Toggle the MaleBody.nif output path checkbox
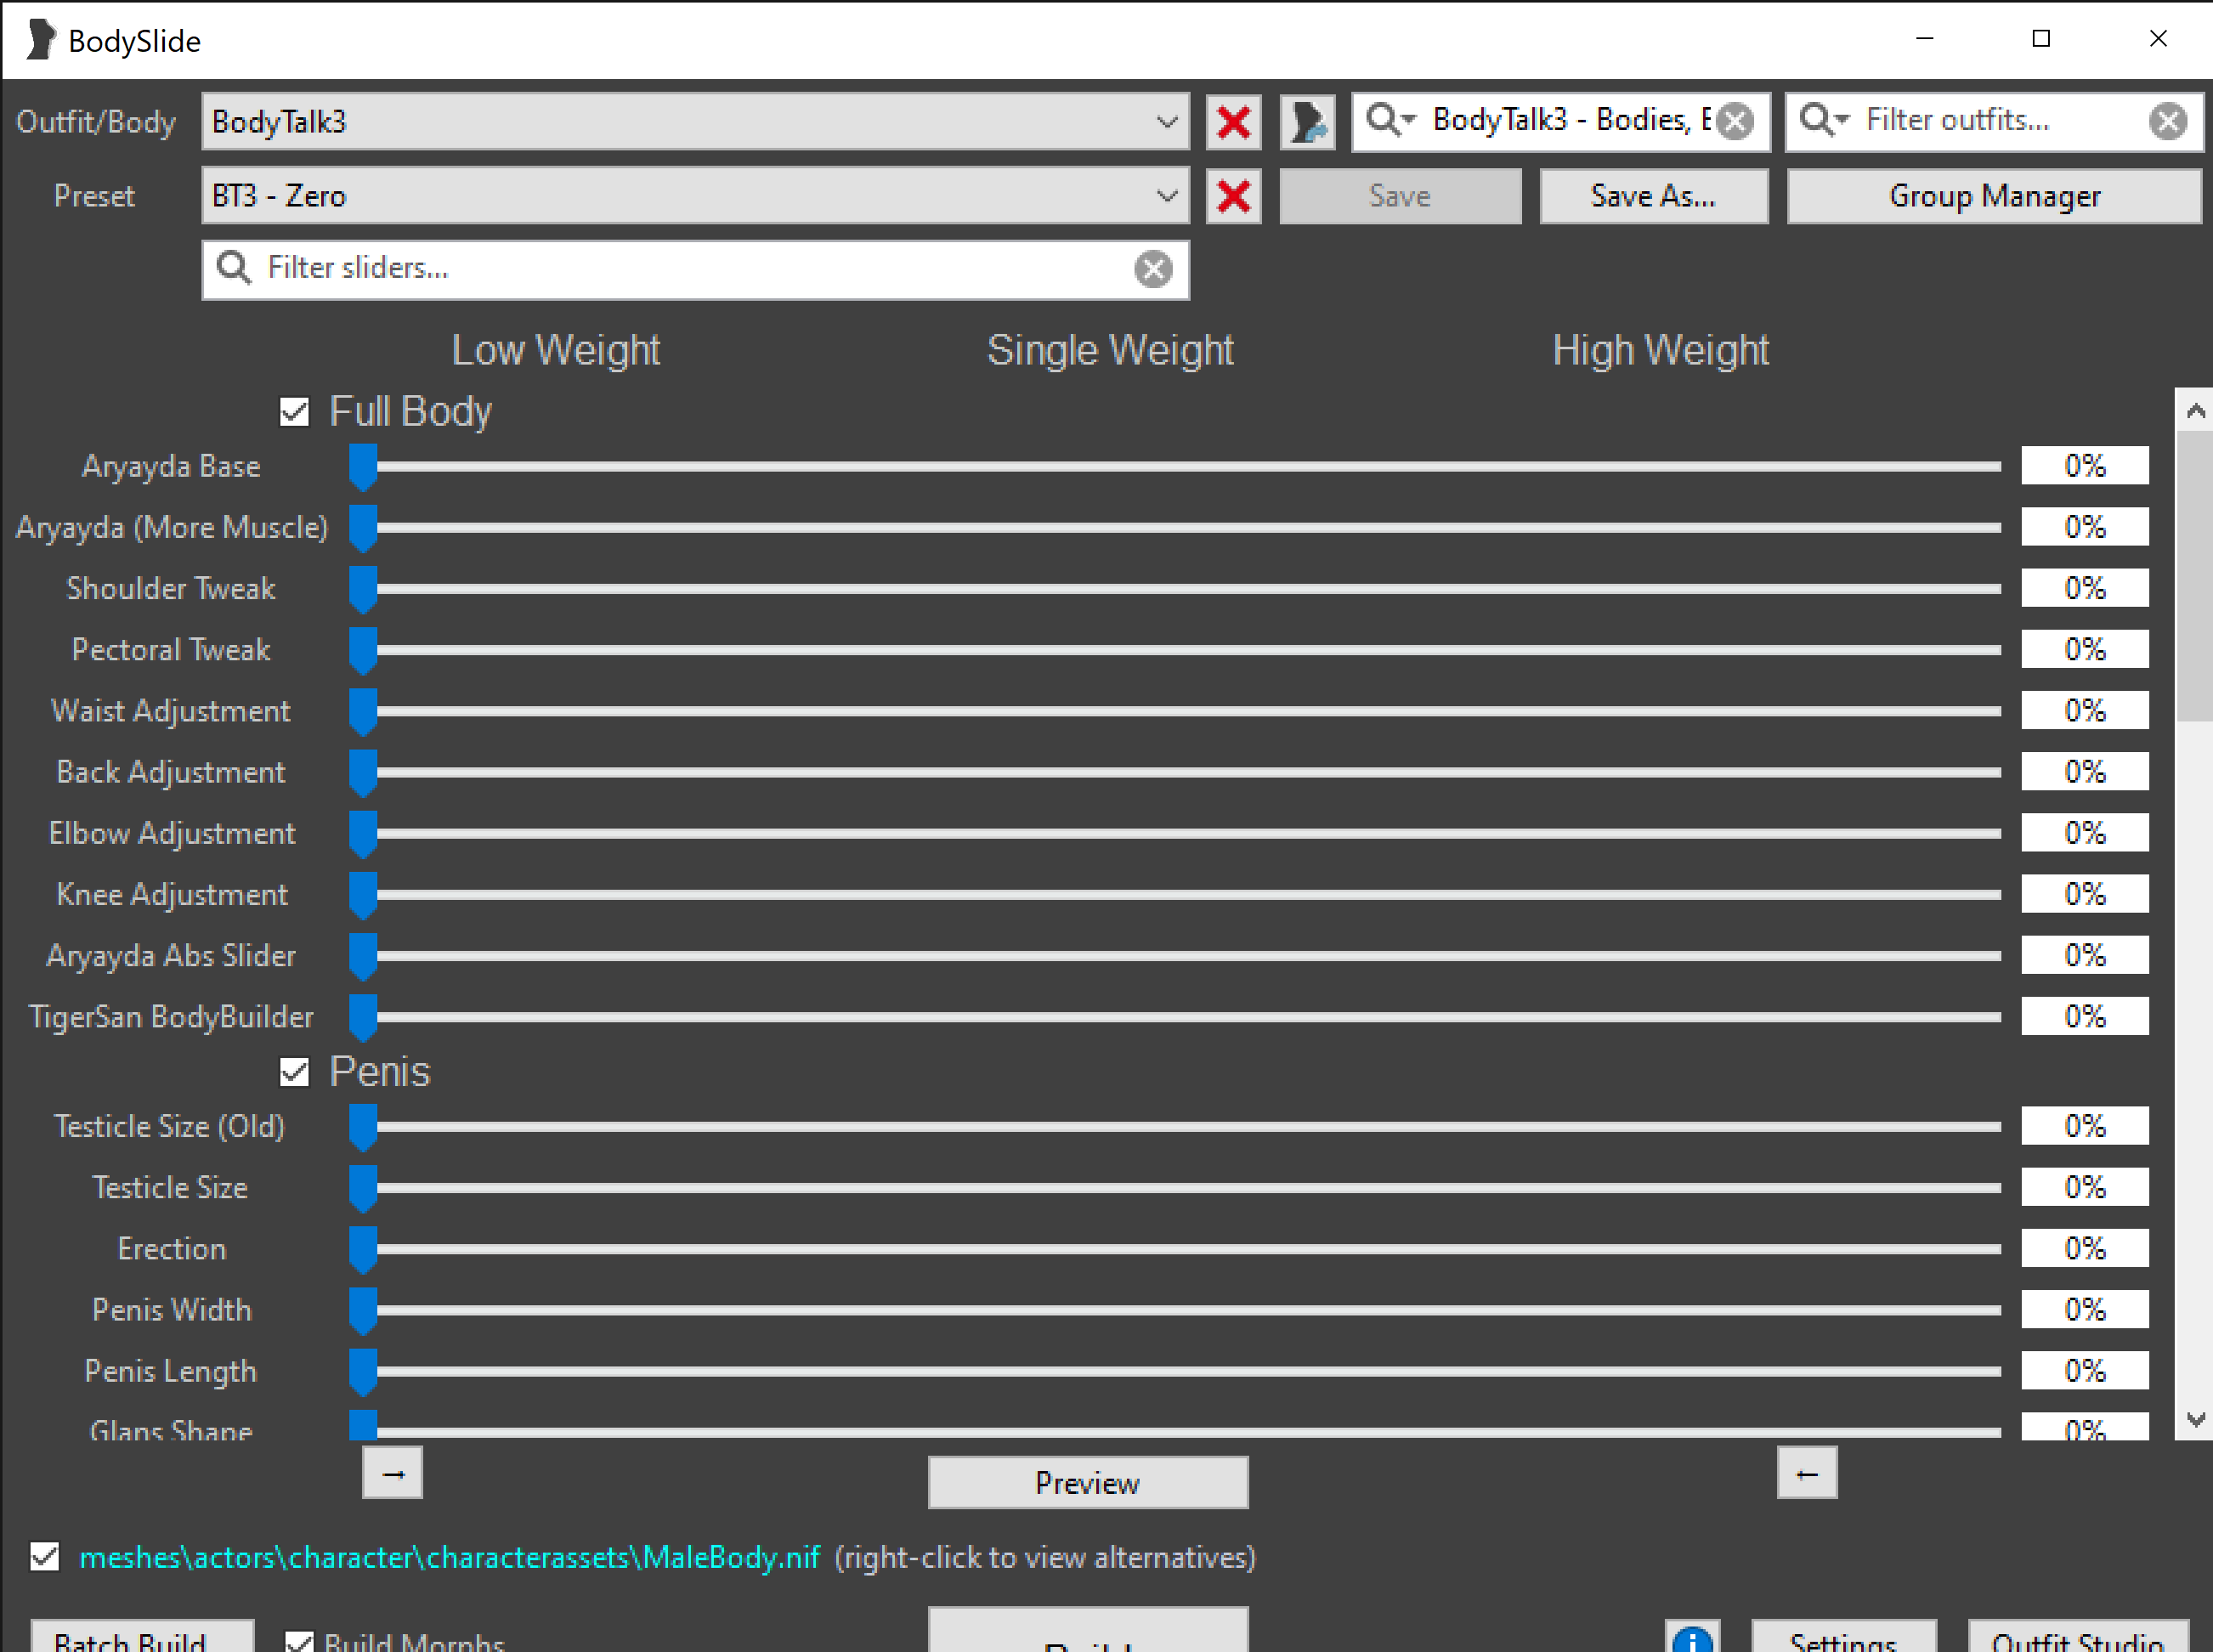 click(x=45, y=1557)
